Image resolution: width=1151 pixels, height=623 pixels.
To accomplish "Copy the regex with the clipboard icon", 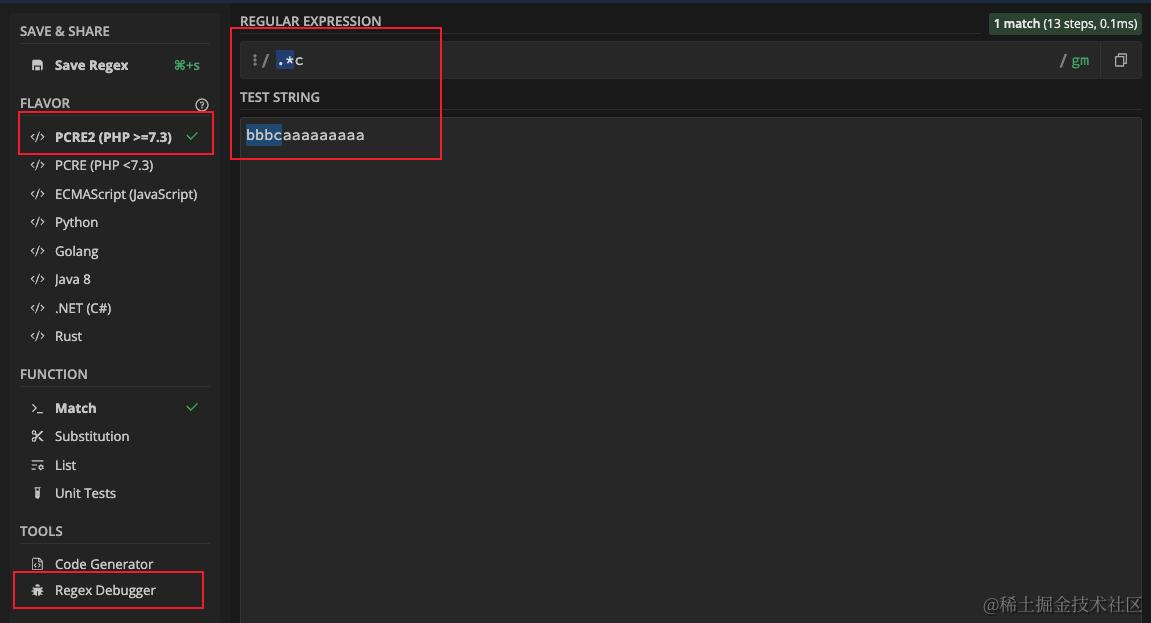I will (1120, 60).
